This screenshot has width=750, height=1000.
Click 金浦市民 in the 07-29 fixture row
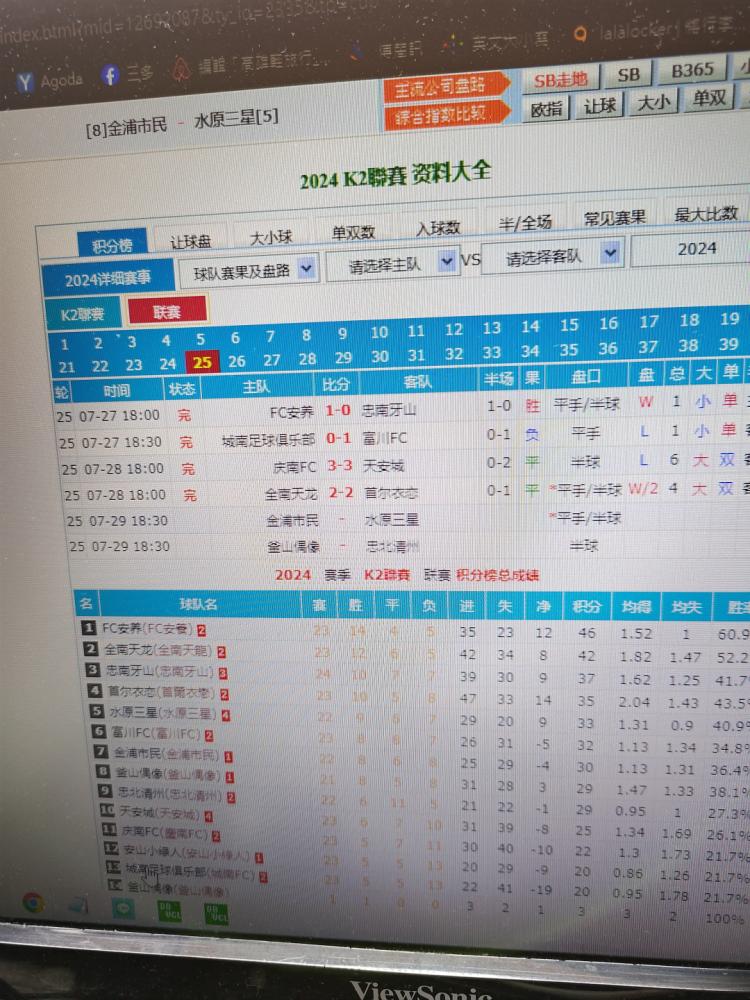292,520
